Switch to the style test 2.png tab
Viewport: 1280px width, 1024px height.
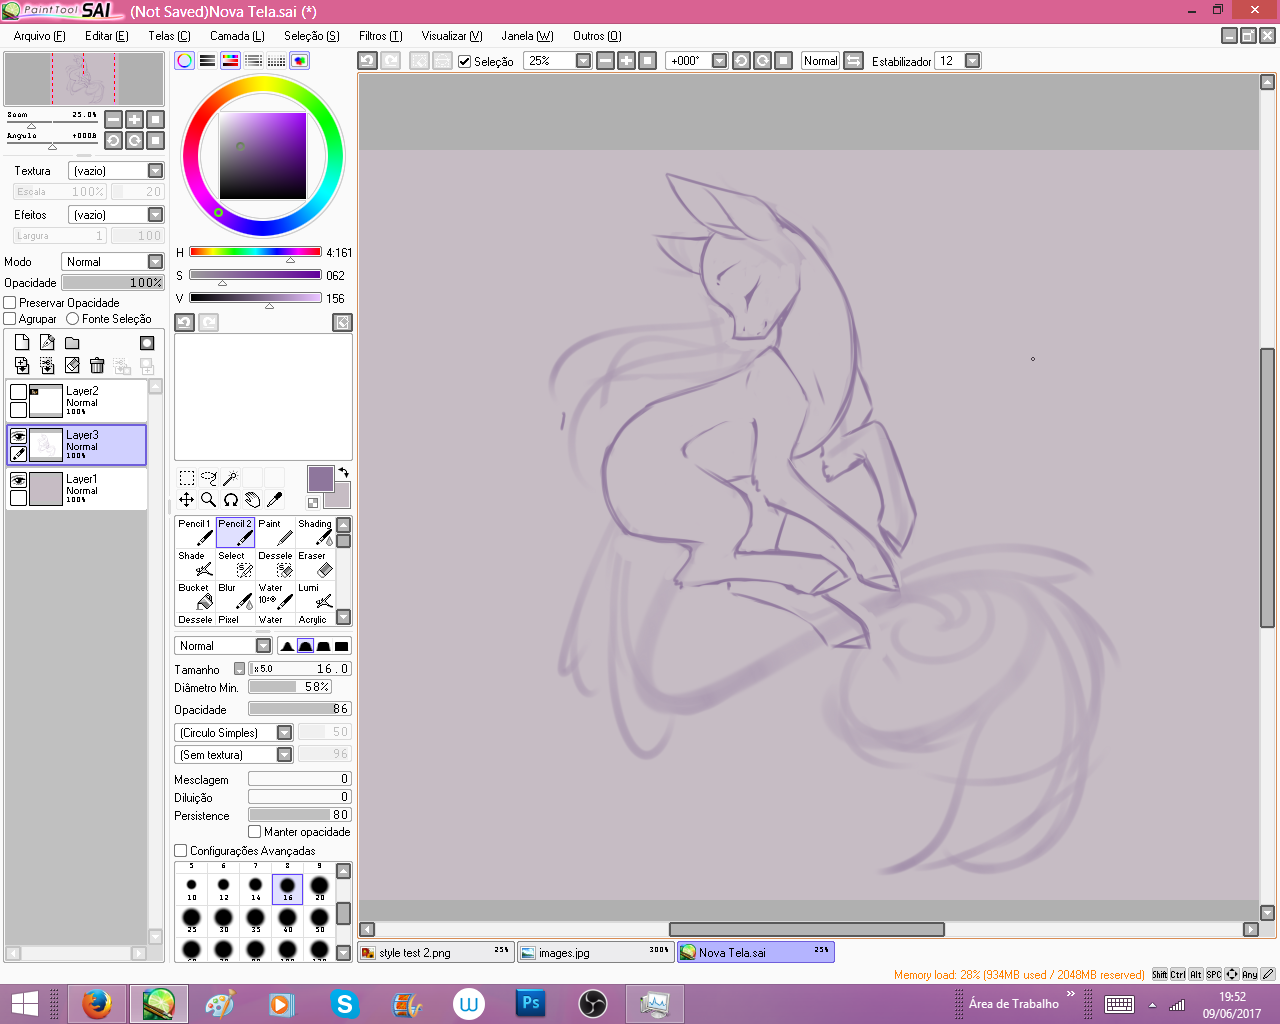coord(436,953)
